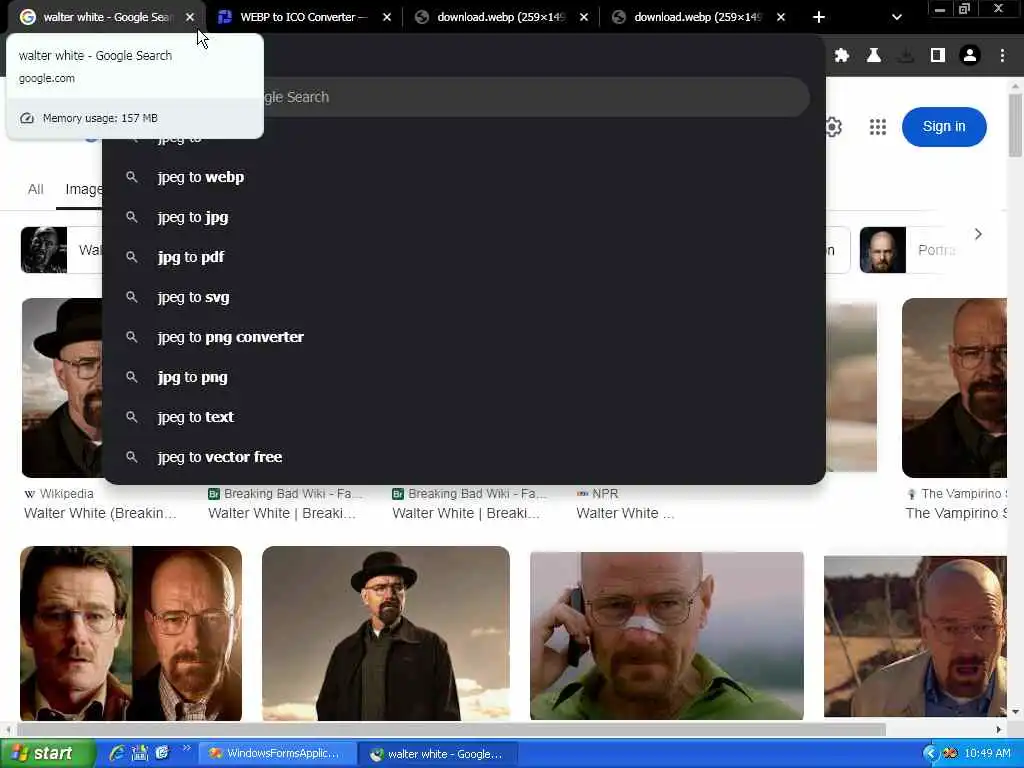Click the Sign in button

(x=944, y=127)
